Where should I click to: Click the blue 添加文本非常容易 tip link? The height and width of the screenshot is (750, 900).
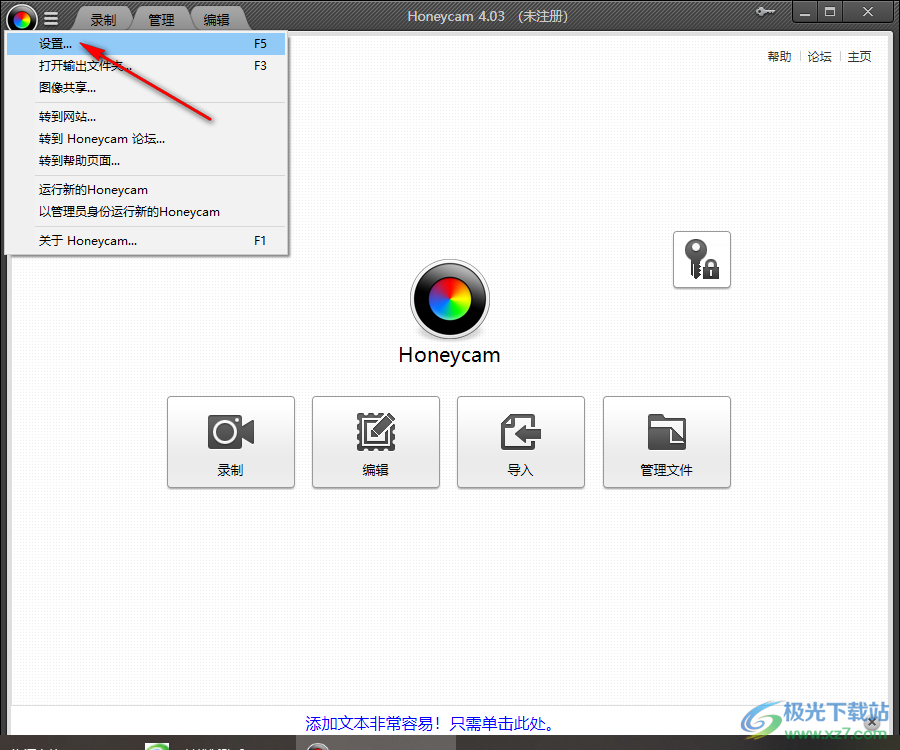tap(430, 723)
